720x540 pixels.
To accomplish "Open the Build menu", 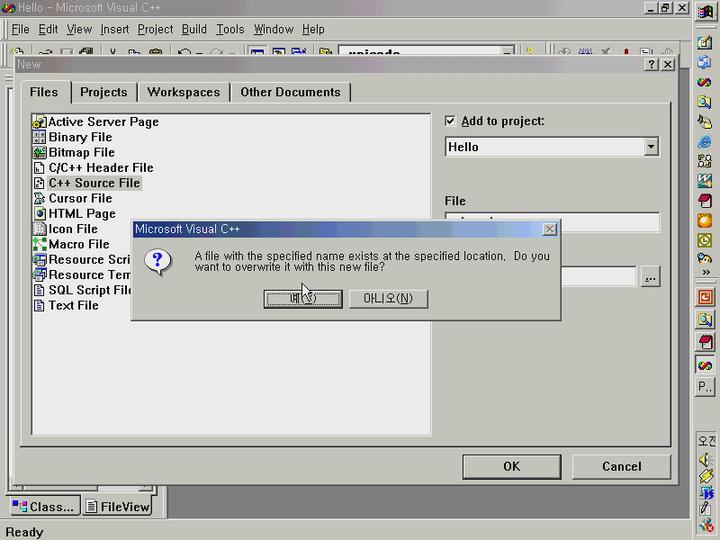I will click(194, 29).
